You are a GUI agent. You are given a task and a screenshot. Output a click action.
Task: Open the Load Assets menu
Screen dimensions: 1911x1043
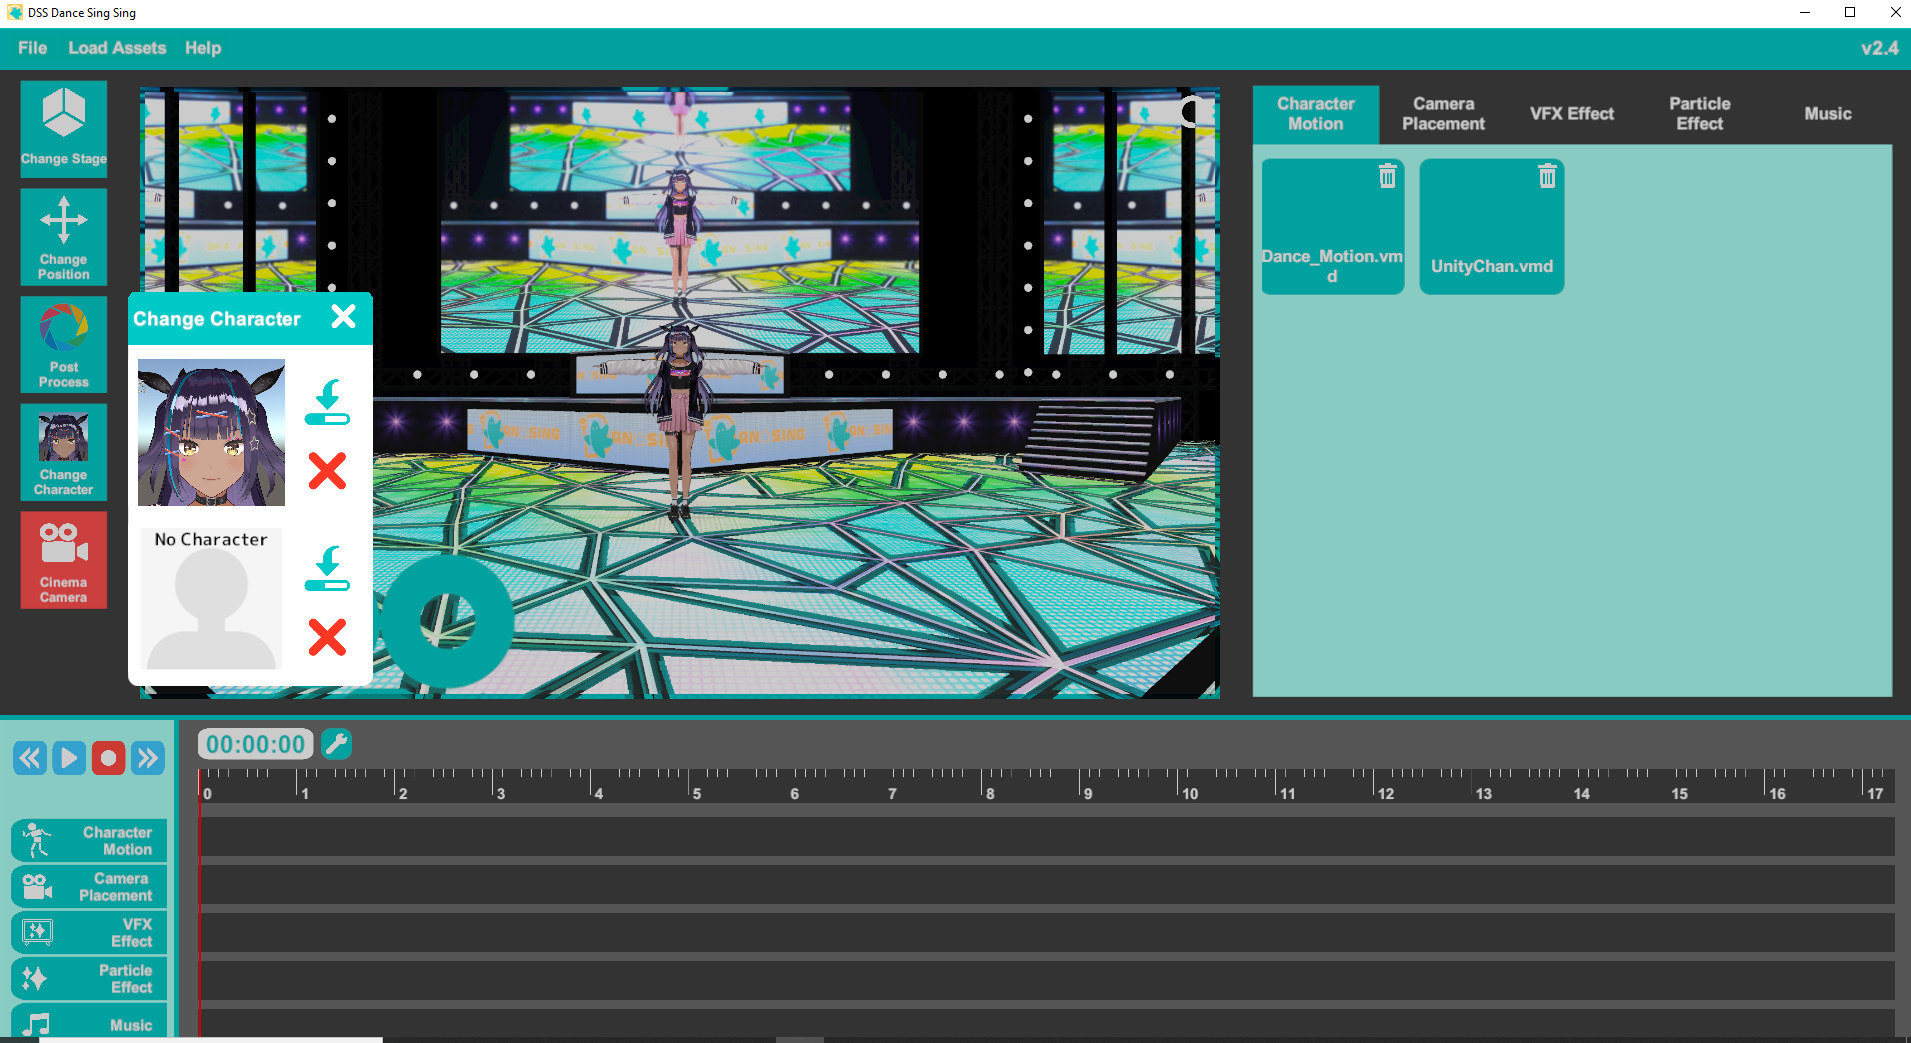coord(117,47)
